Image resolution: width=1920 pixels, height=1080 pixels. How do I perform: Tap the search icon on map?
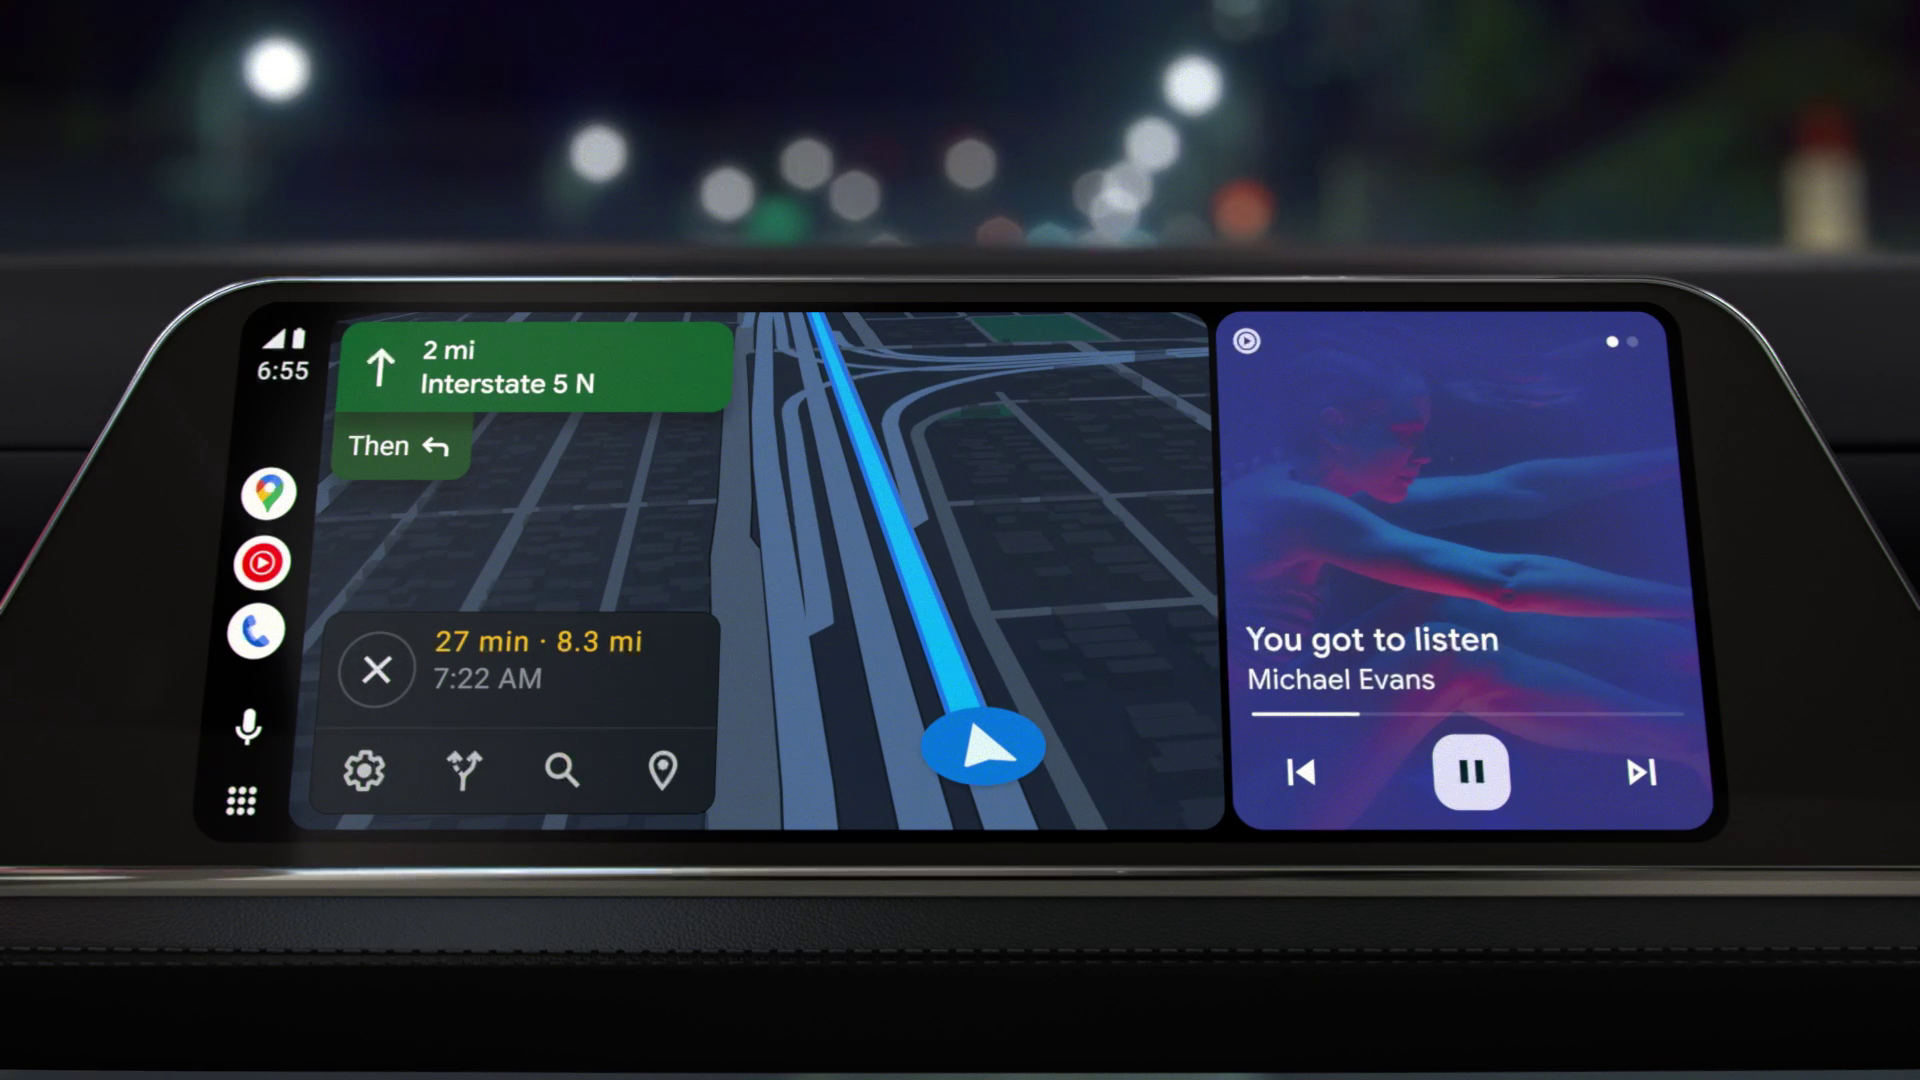(563, 769)
